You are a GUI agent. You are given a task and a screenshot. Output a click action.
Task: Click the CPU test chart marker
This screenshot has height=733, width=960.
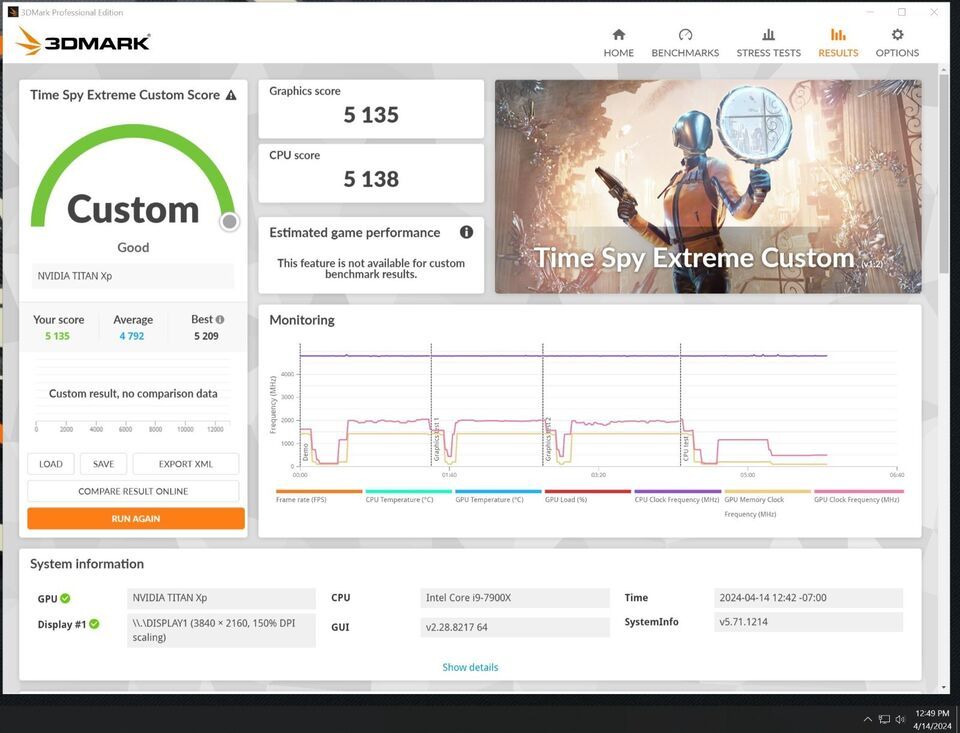coord(686,448)
